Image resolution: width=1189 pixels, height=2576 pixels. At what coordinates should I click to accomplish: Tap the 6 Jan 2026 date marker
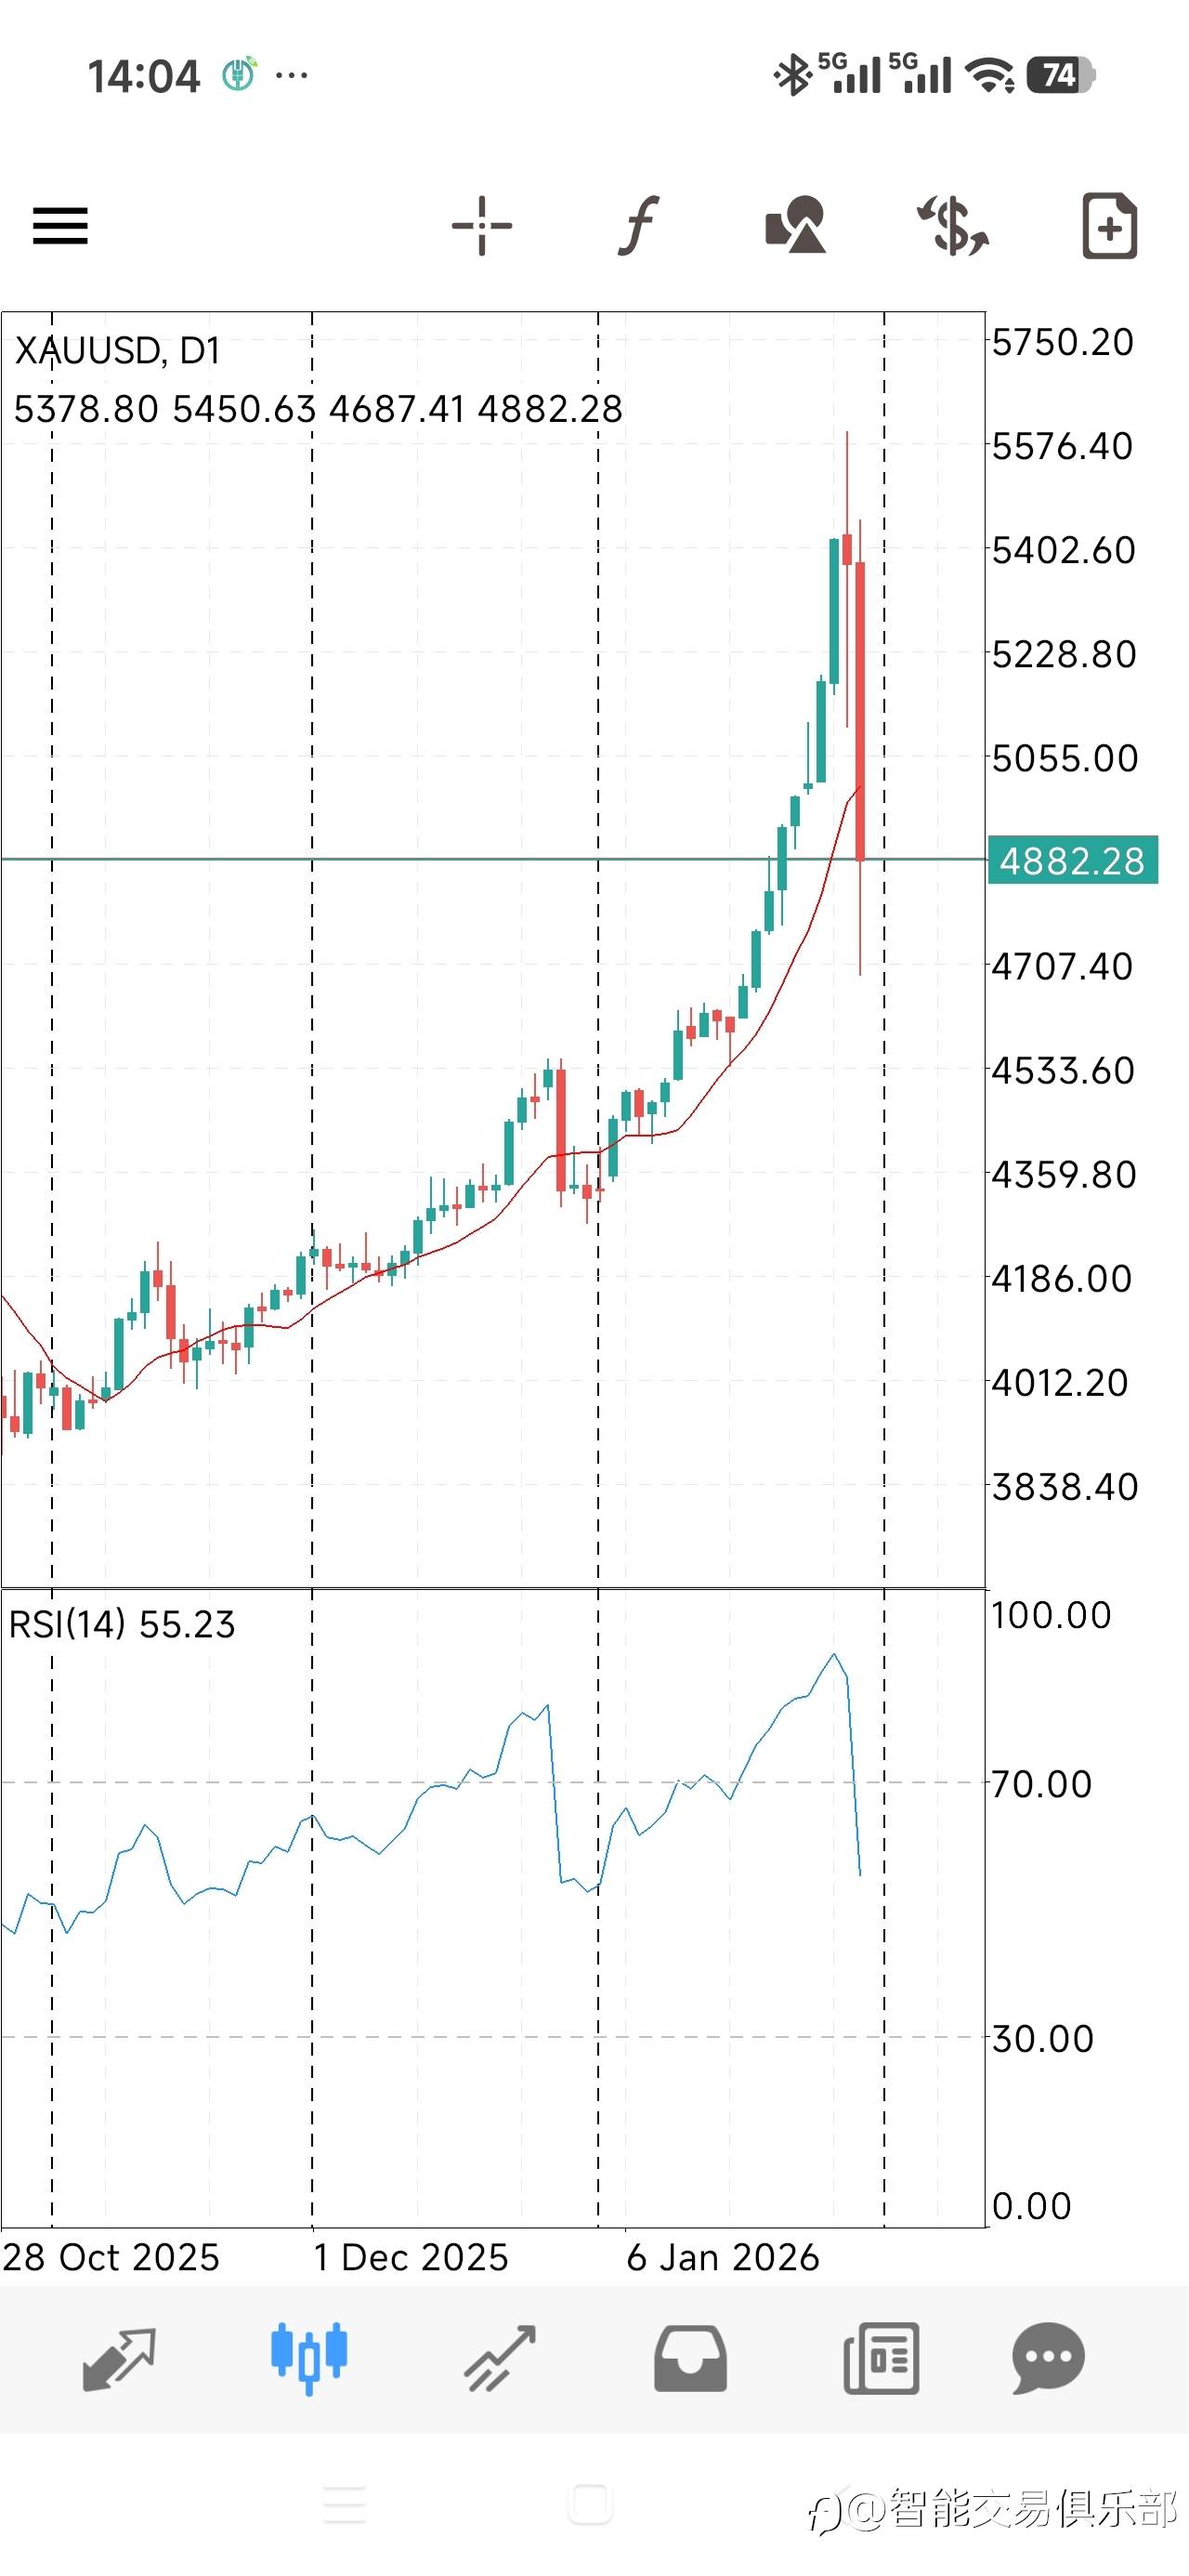(x=722, y=2258)
